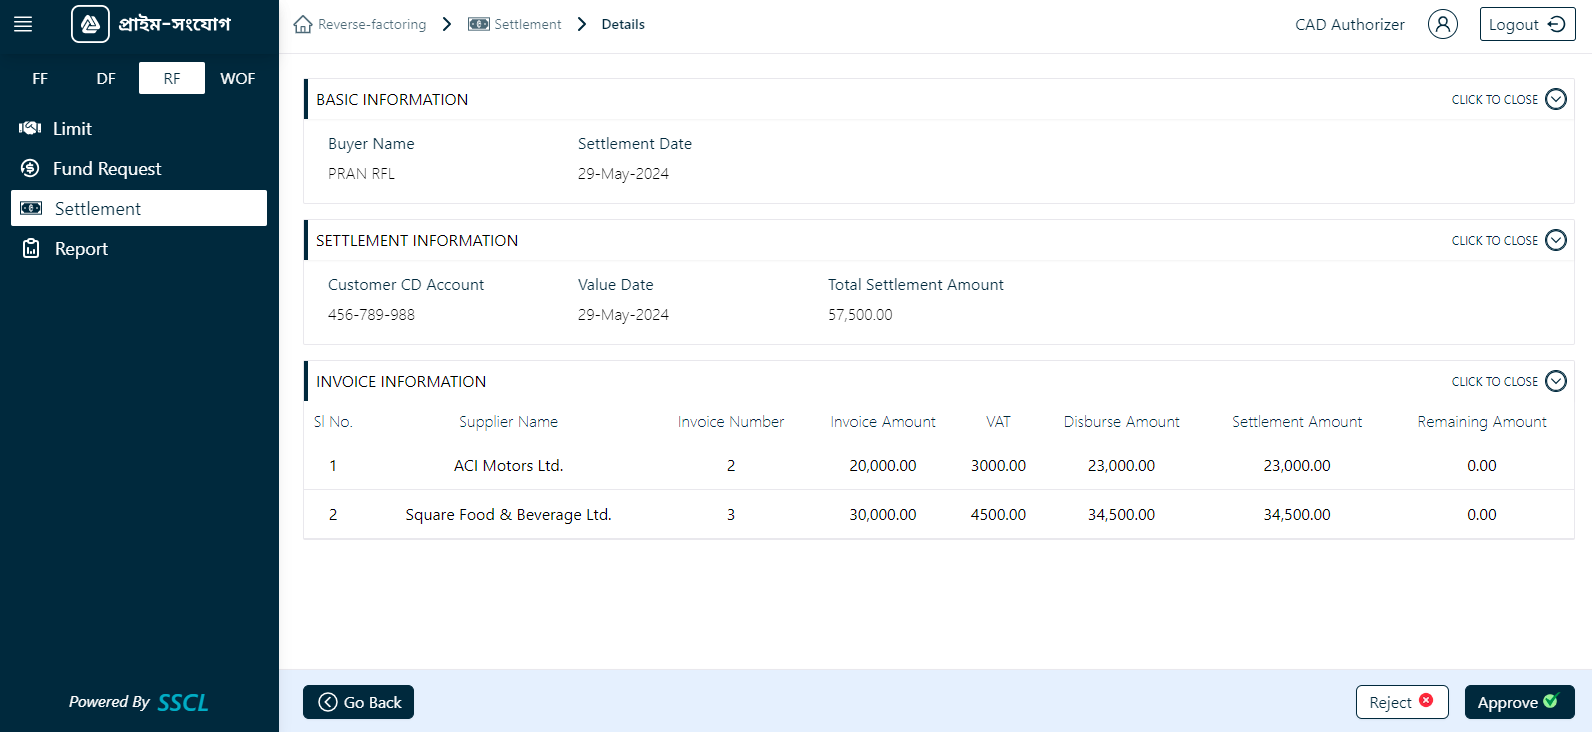Viewport: 1592px width, 732px height.
Task: Open the Limit menu item
Action: click(x=139, y=128)
